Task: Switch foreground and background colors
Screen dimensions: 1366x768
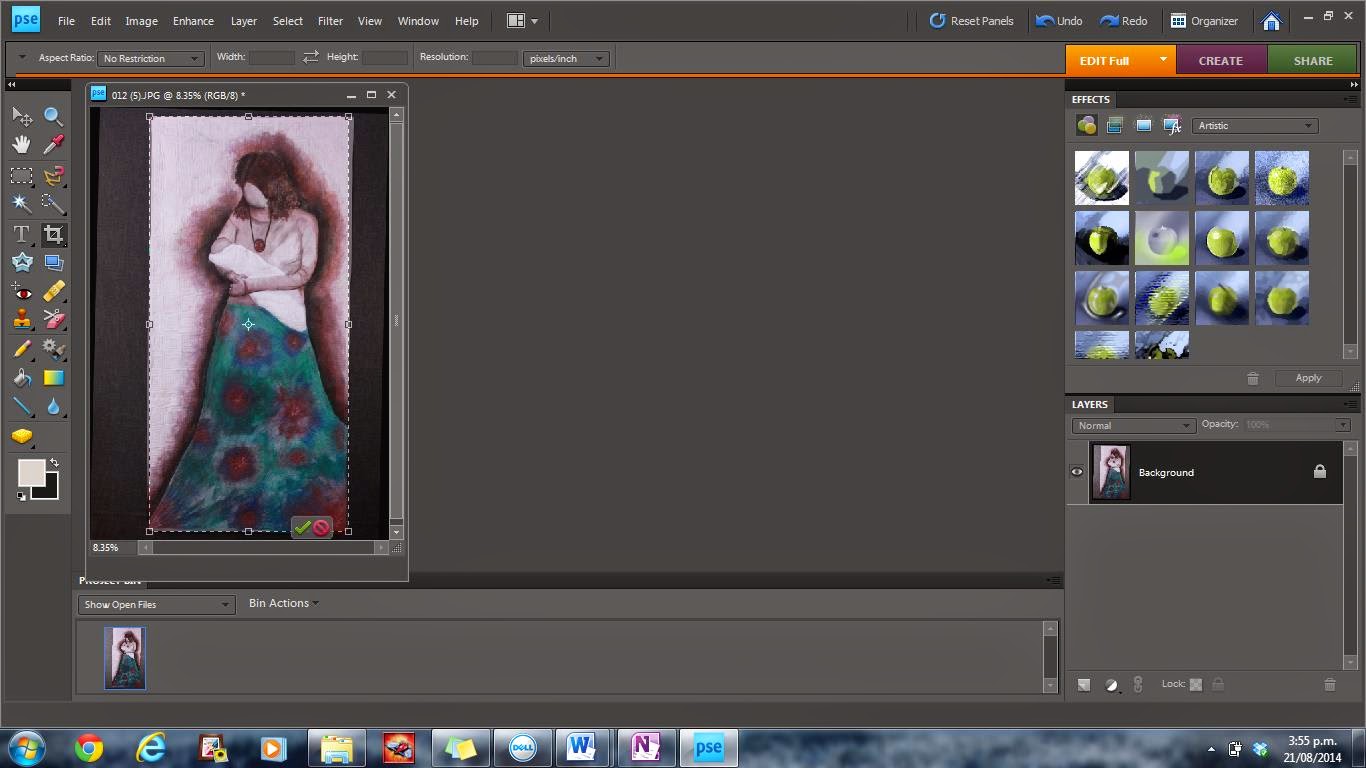Action: [x=54, y=463]
